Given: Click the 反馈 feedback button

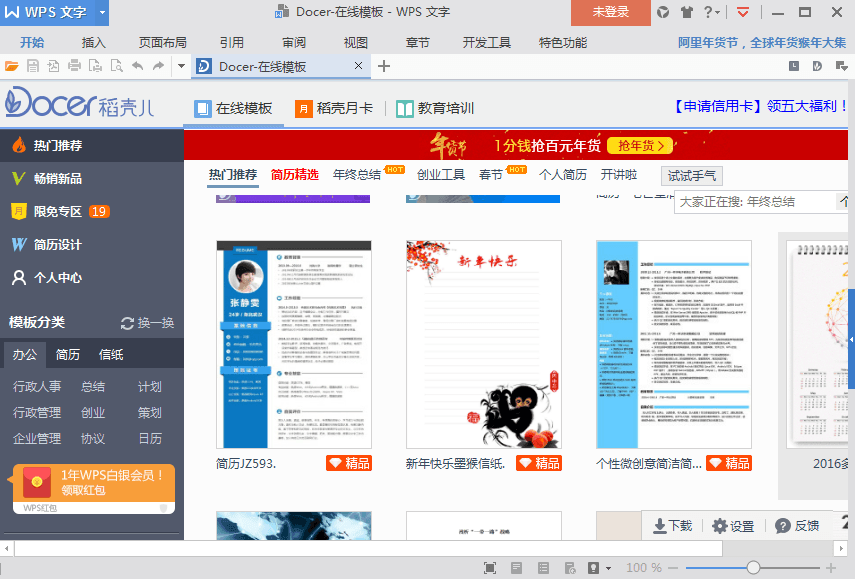Looking at the screenshot, I should coord(797,526).
